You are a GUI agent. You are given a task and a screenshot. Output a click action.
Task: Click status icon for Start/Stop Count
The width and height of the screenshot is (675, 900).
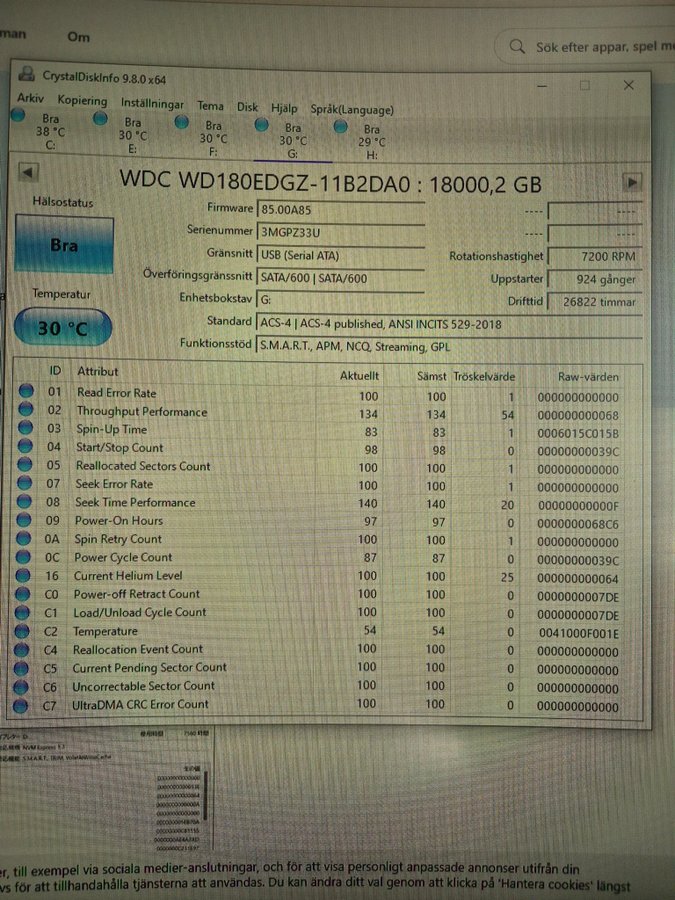point(25,446)
